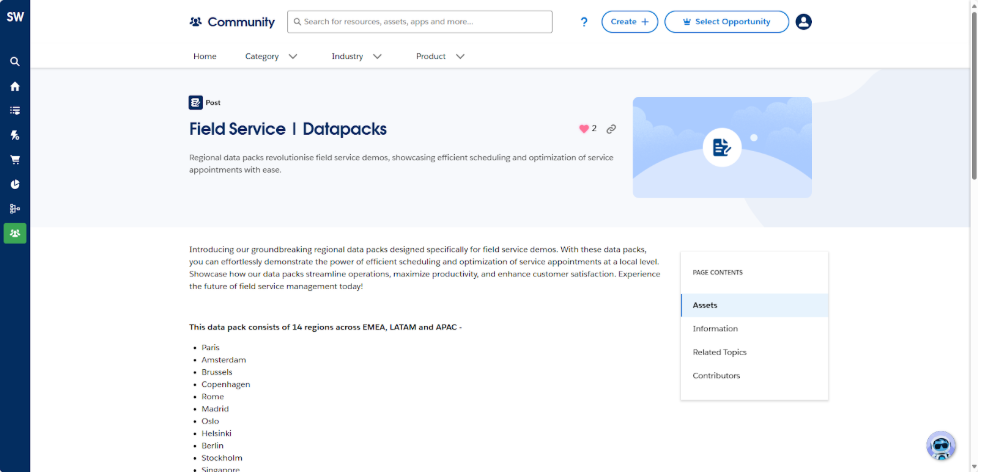Screen dimensions: 981x472
Task: Click the help question mark icon
Action: coord(584,22)
